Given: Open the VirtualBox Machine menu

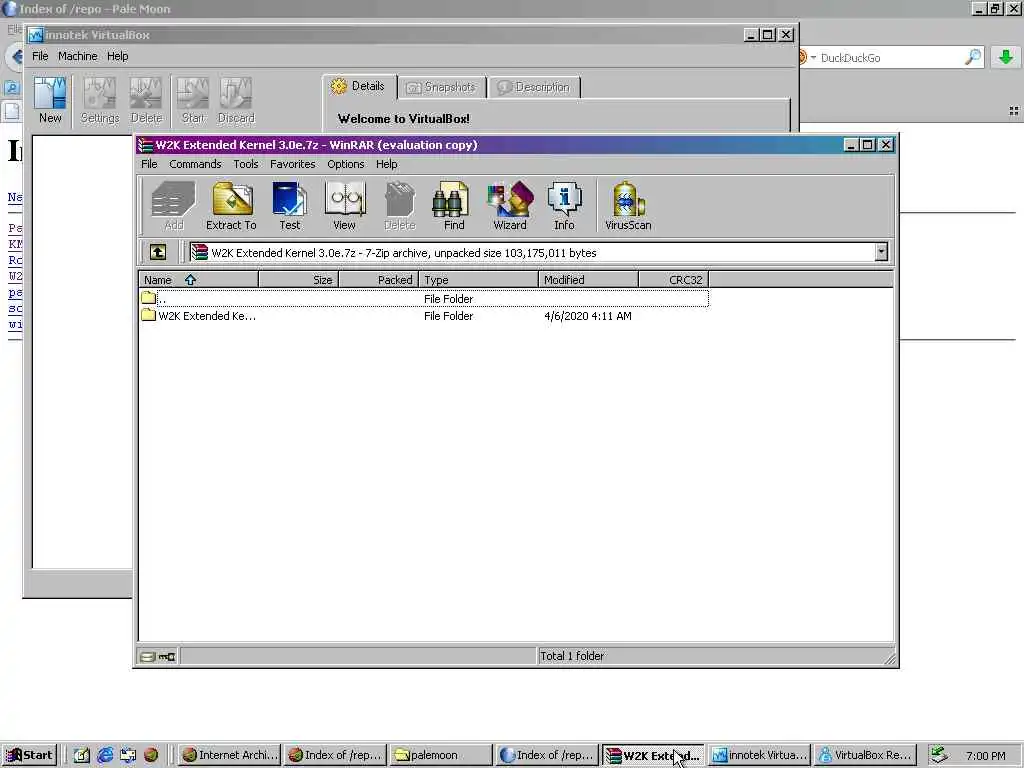Looking at the screenshot, I should (x=77, y=56).
